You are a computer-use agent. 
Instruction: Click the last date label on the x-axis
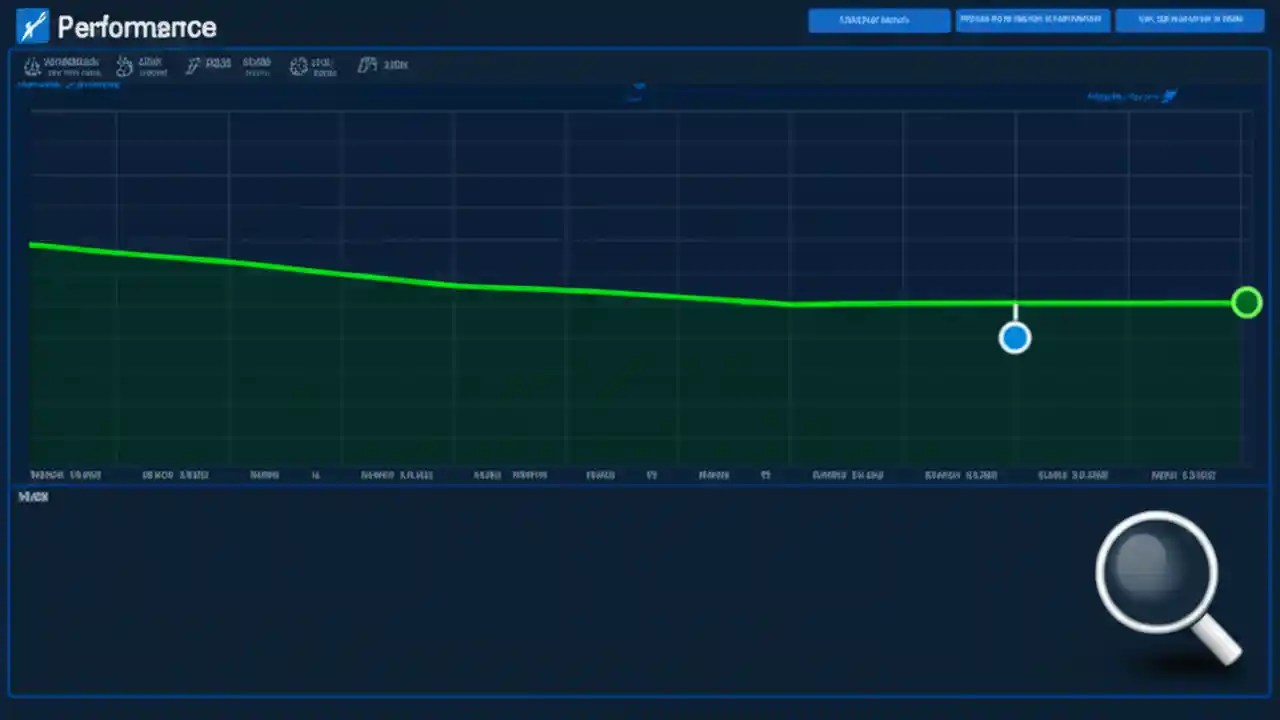click(1184, 474)
